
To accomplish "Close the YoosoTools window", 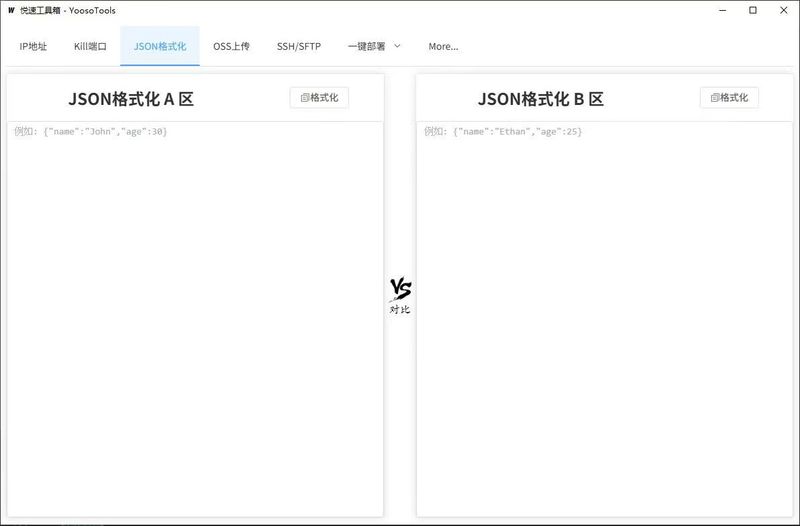I will (784, 10).
